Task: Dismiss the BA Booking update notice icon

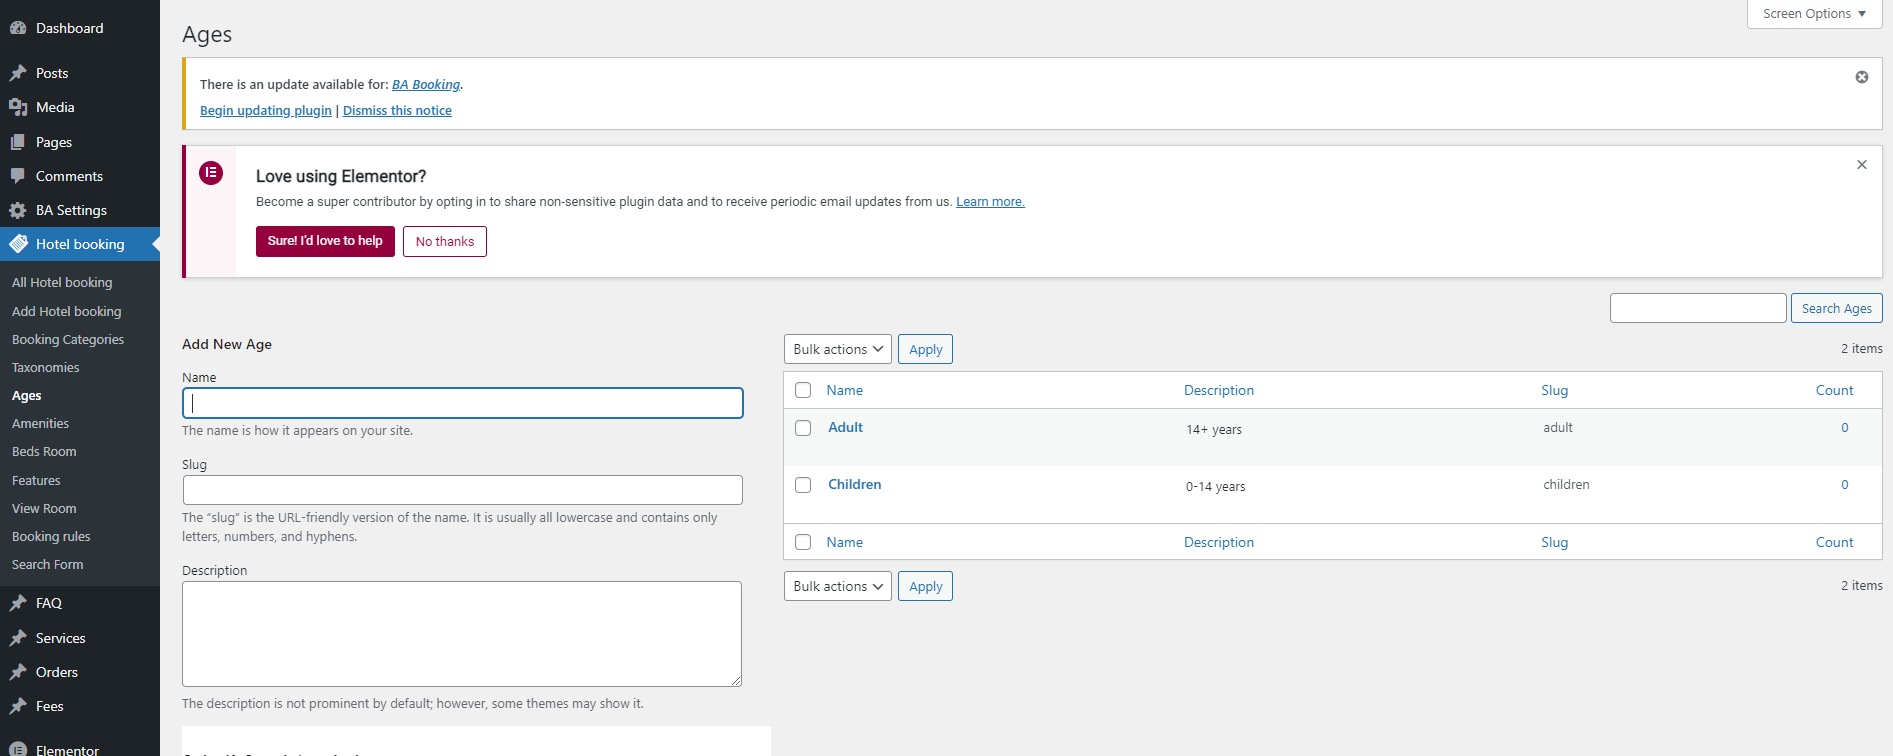Action: 1861,77
